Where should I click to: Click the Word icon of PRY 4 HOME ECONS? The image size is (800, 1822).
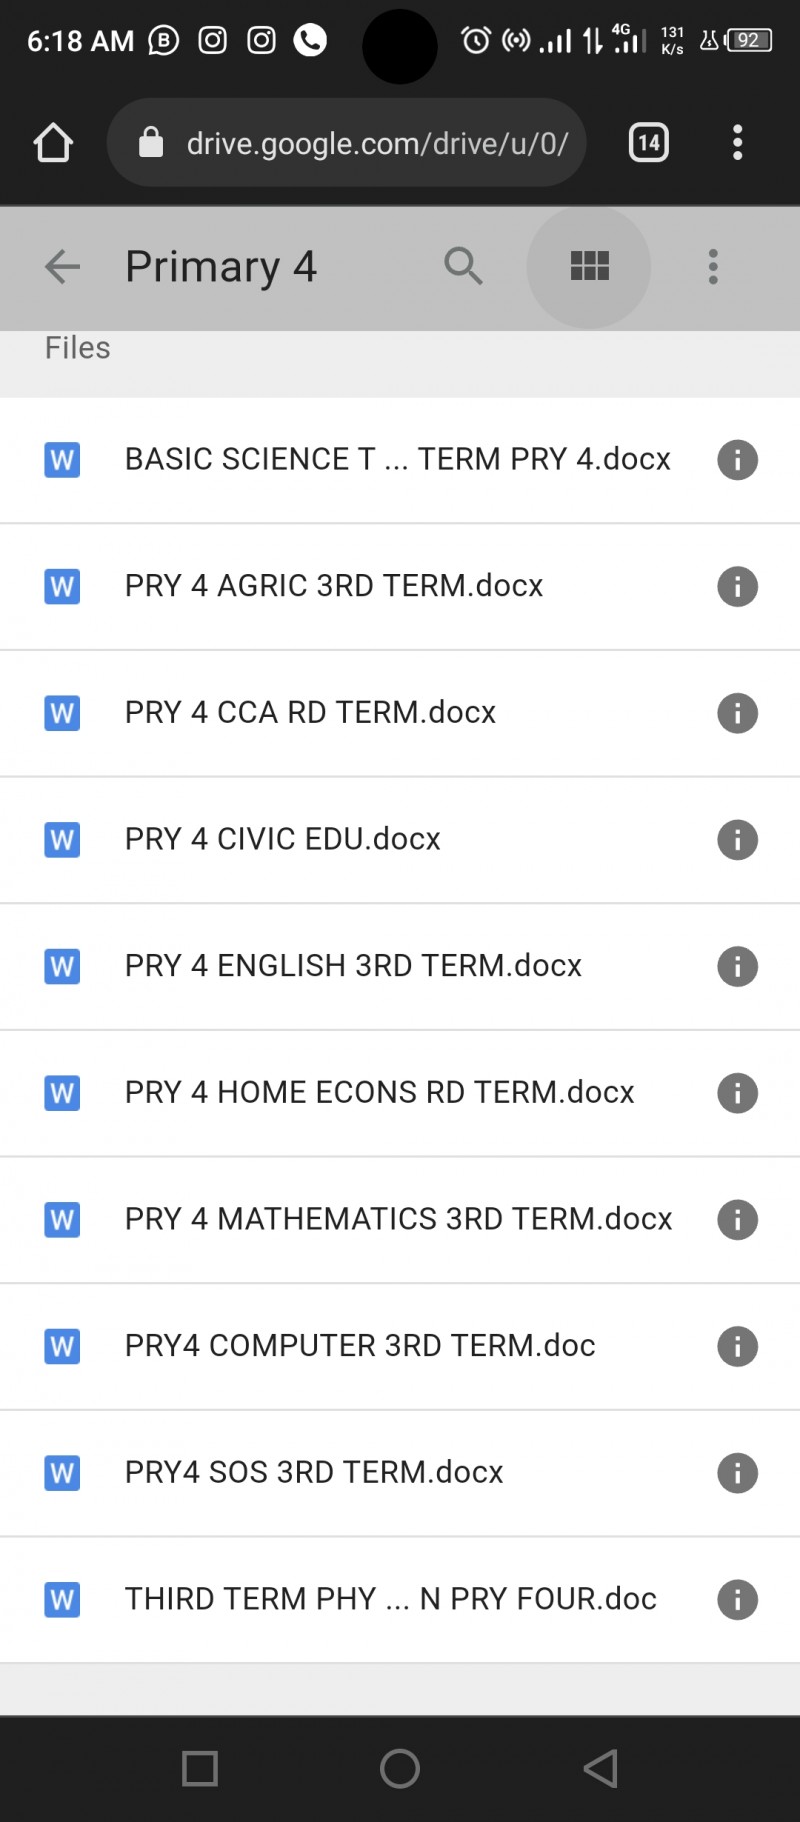(x=62, y=1093)
